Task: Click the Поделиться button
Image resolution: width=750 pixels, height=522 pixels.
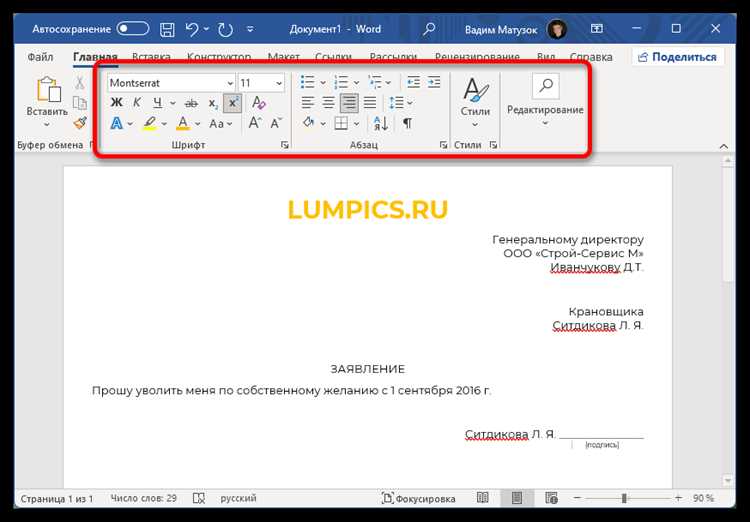Action: point(677,57)
